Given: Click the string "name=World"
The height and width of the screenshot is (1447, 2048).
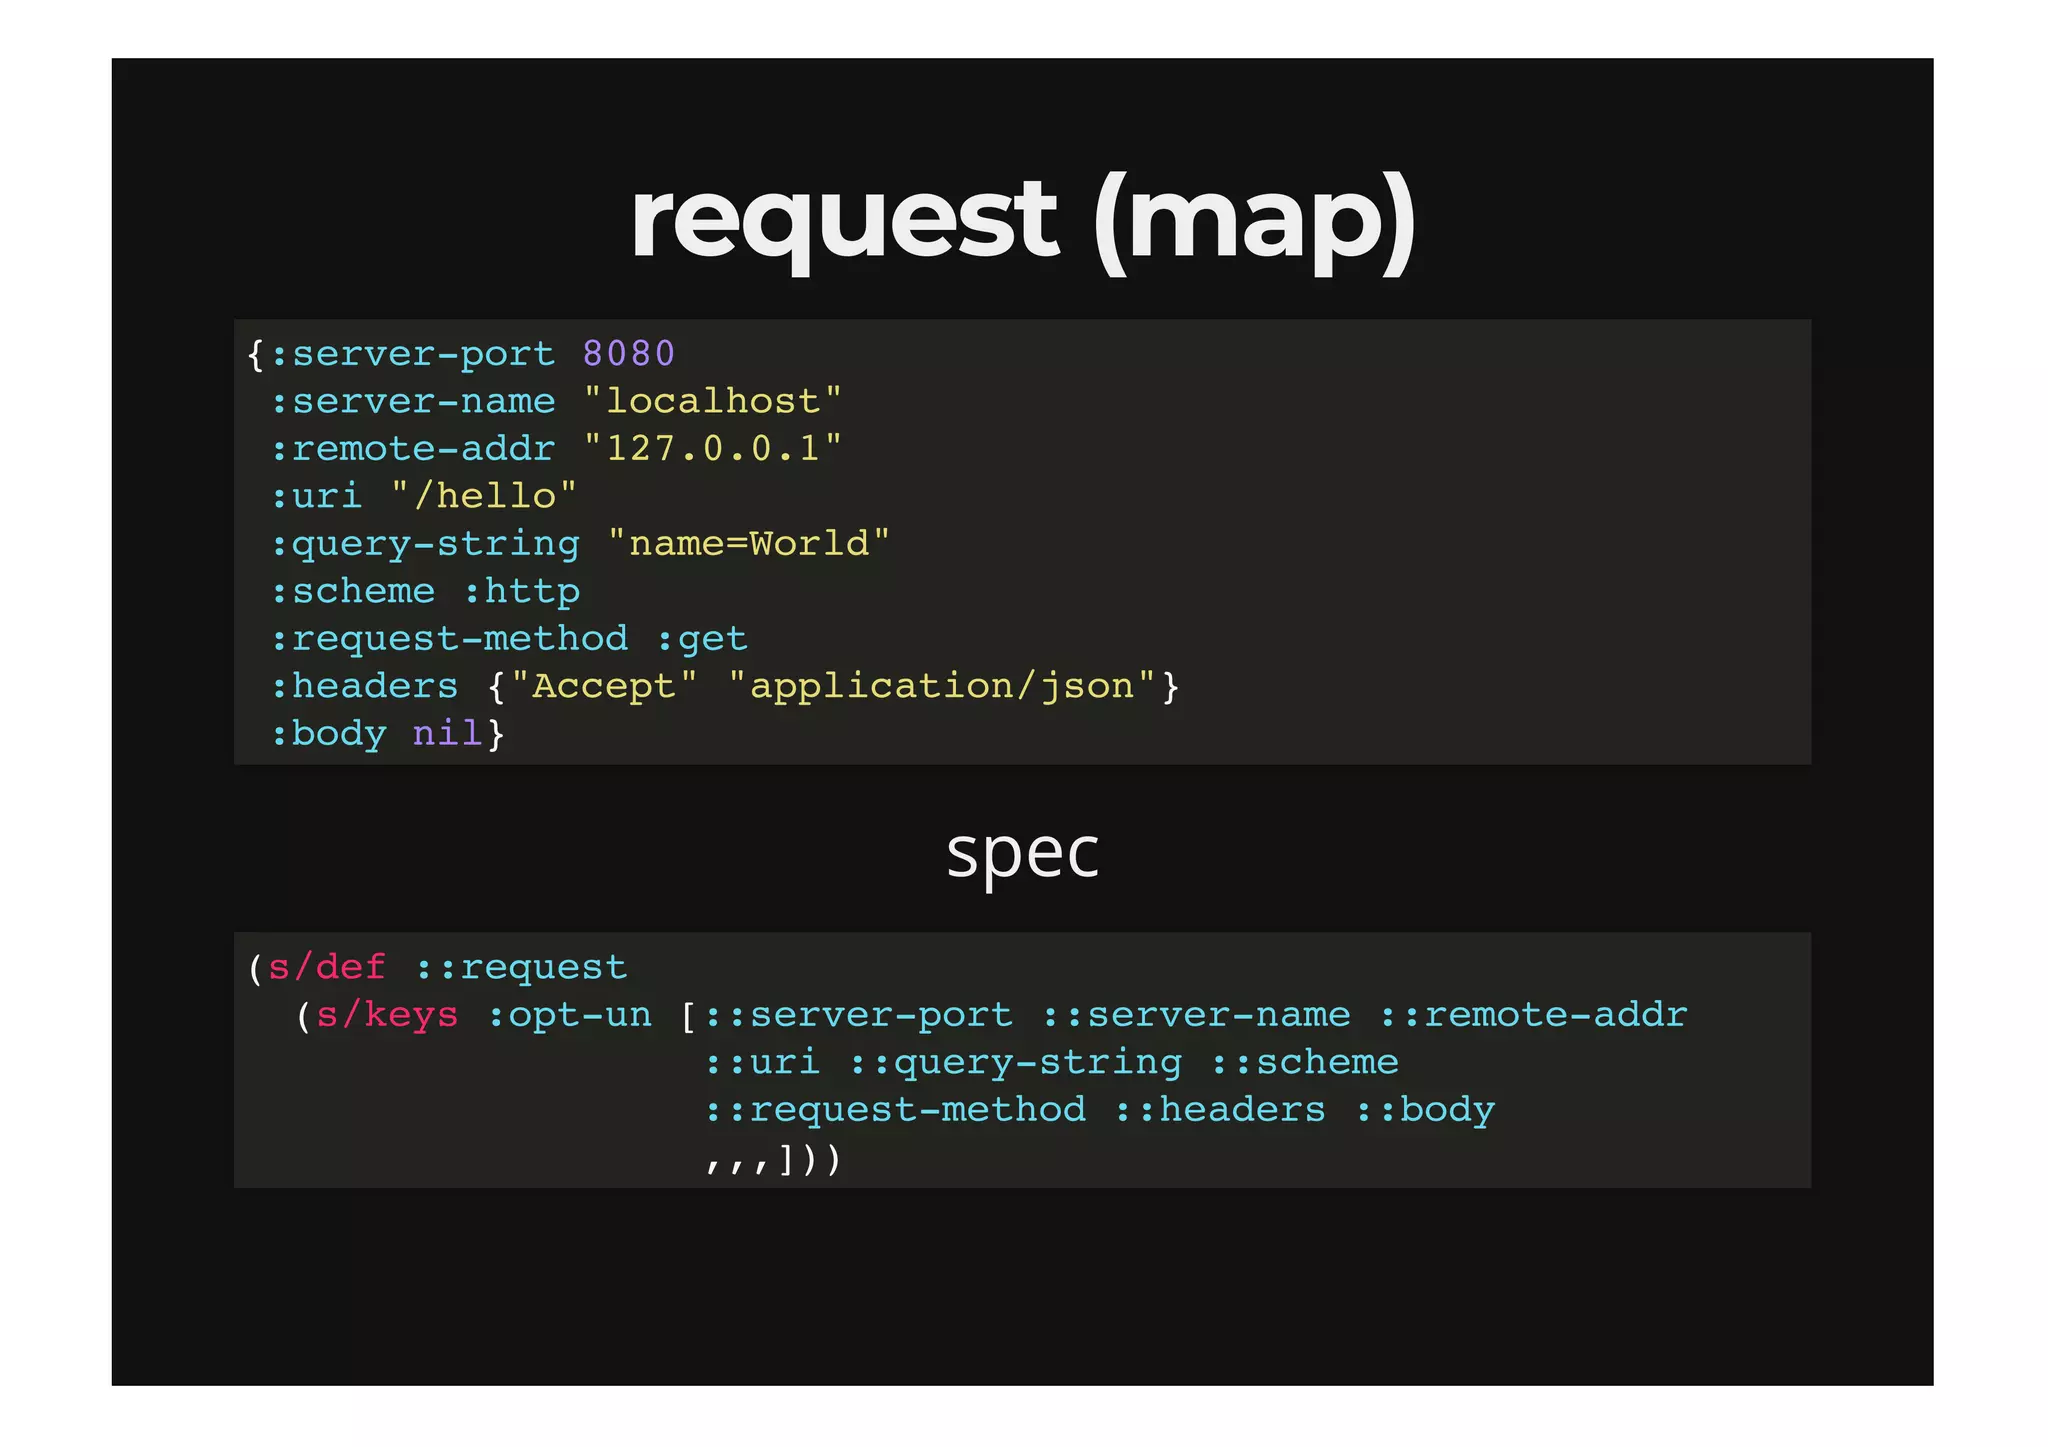Looking at the screenshot, I should point(749,544).
